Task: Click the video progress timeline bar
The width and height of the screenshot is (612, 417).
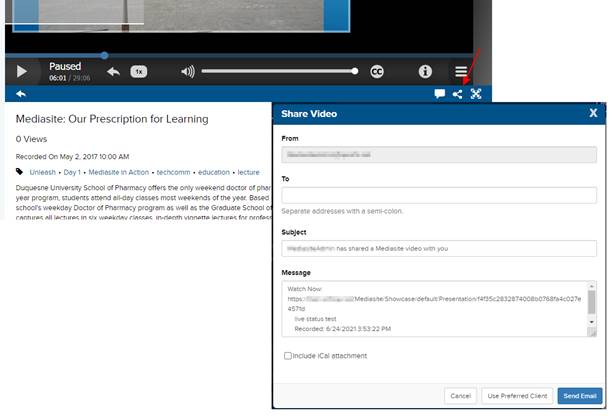Action: click(239, 55)
